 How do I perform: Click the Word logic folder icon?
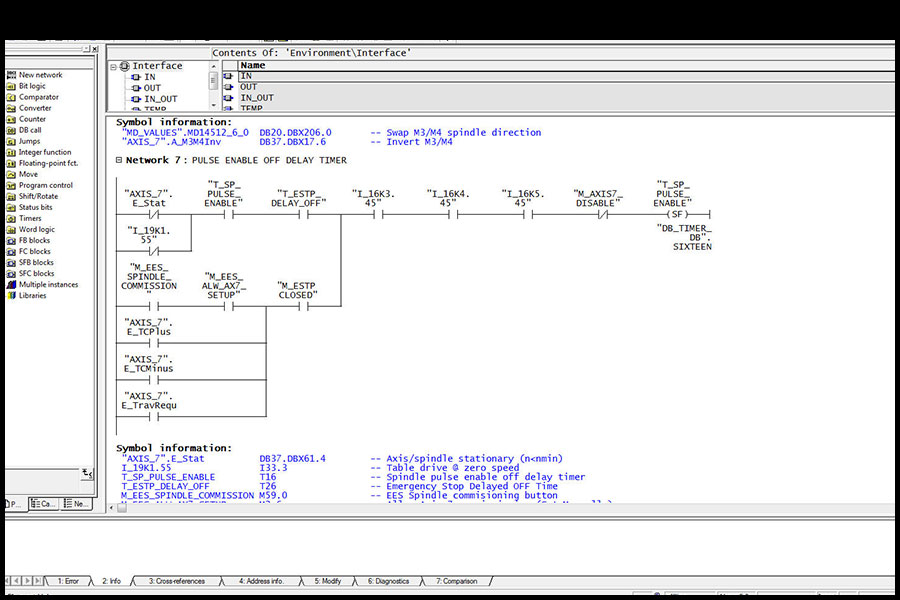[x=11, y=229]
